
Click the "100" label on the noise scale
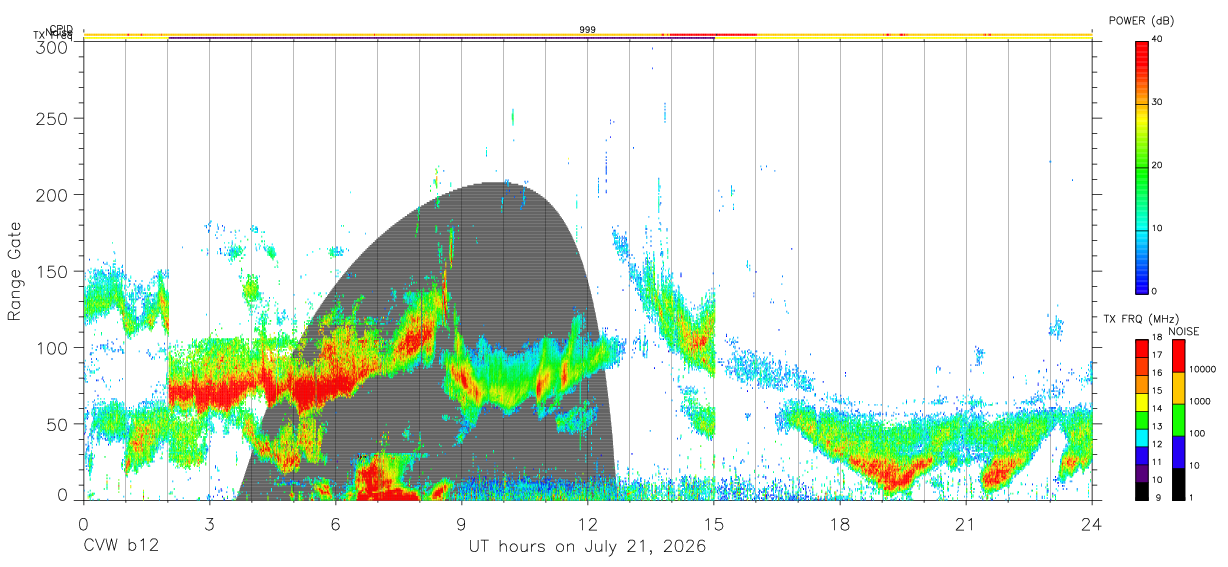click(1198, 433)
